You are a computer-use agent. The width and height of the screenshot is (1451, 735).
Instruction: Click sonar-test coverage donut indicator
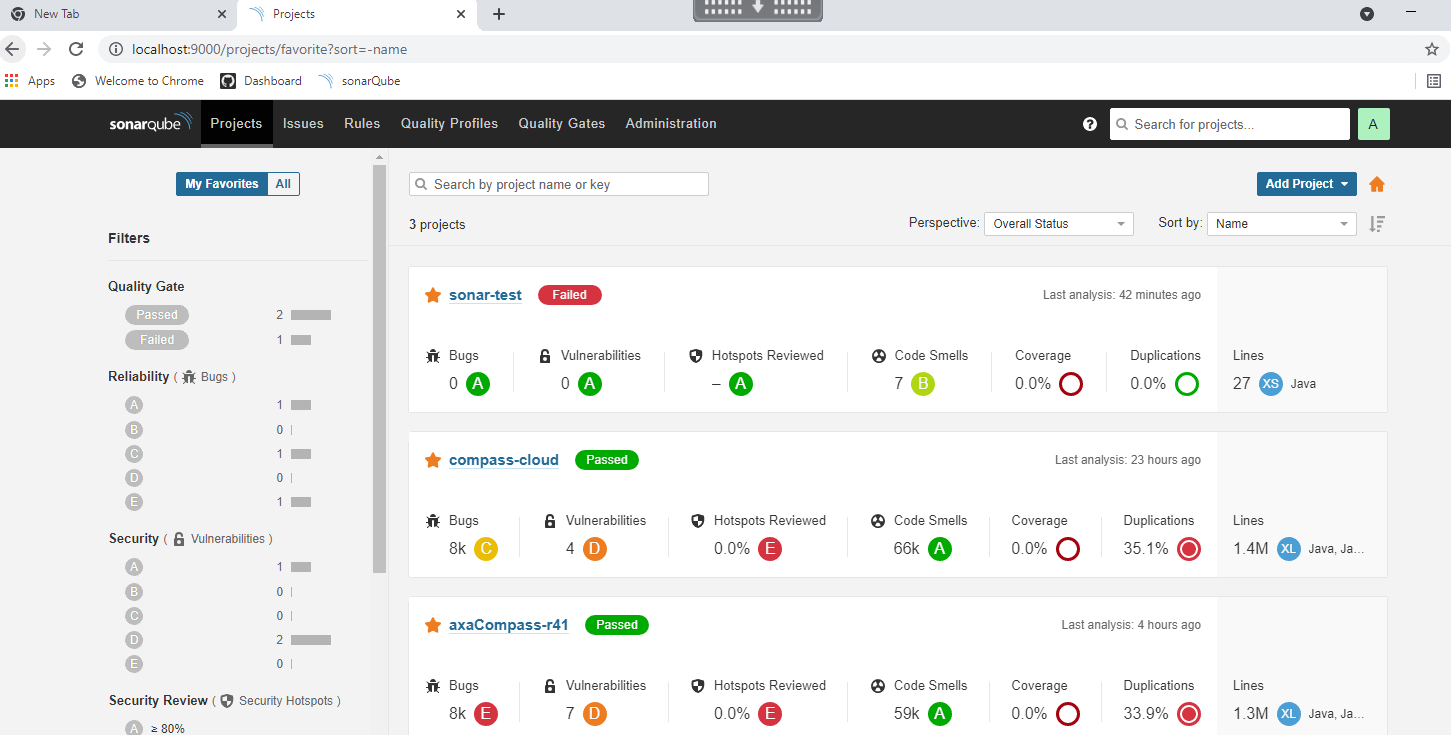1070,383
